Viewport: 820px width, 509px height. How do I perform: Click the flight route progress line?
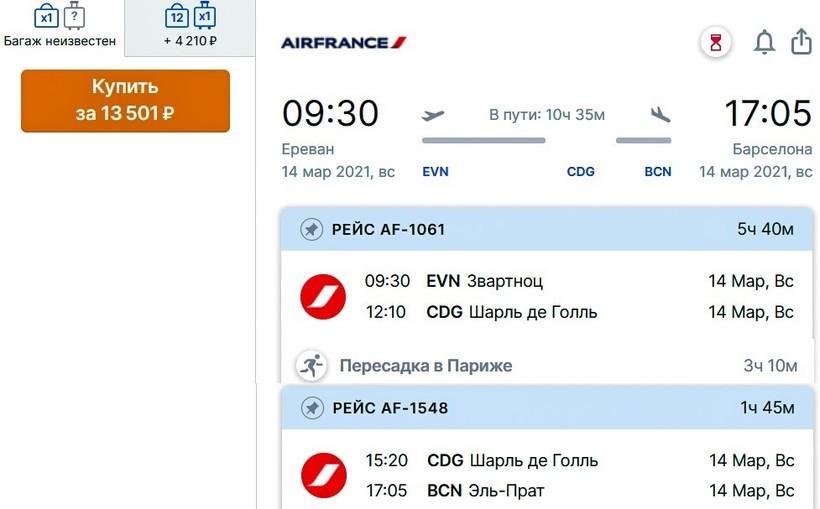484,140
